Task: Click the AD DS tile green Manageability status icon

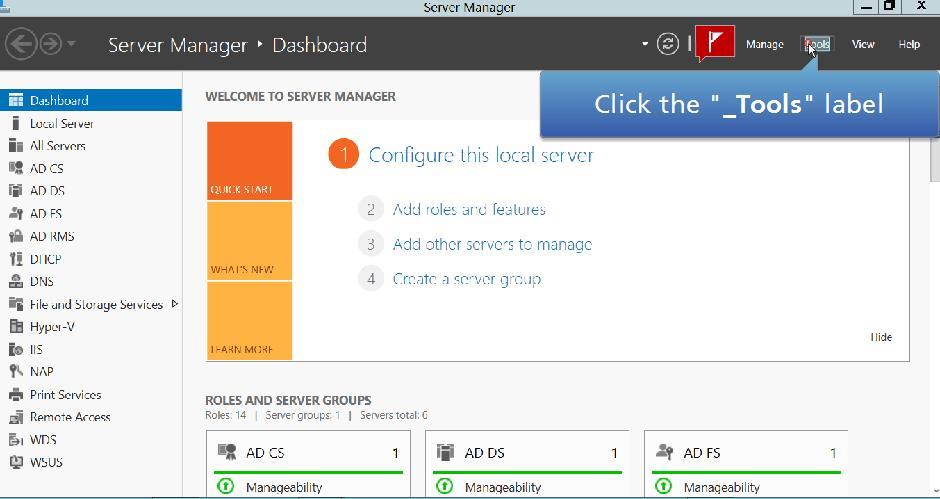Action: click(x=444, y=485)
